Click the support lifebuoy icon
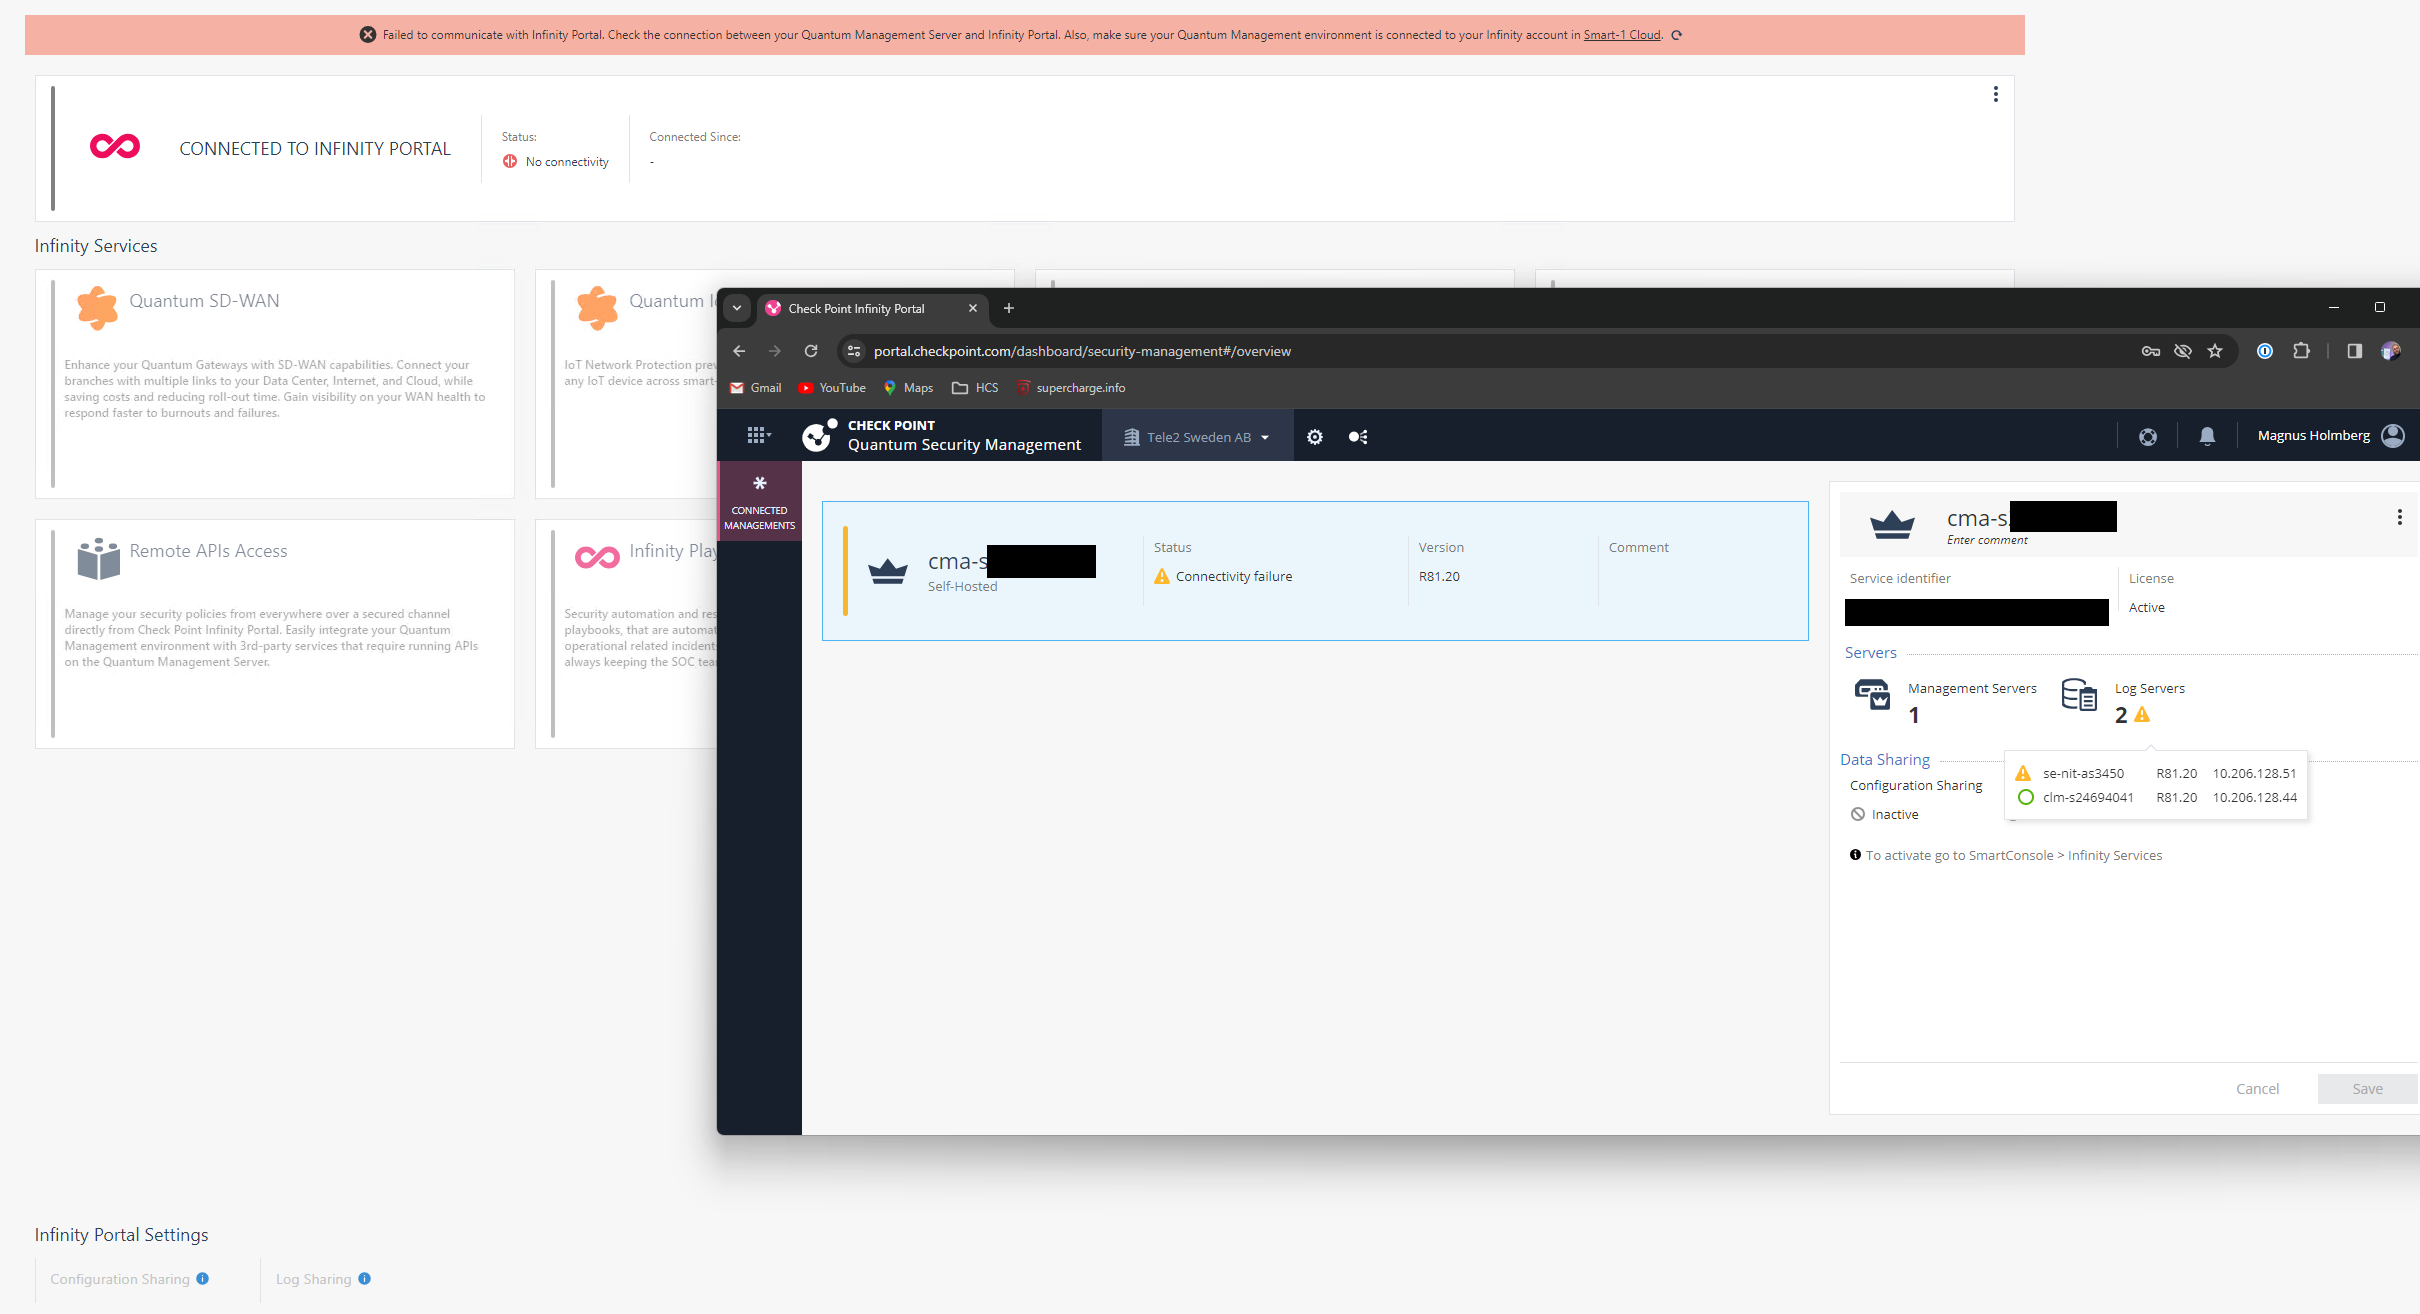 click(2147, 437)
